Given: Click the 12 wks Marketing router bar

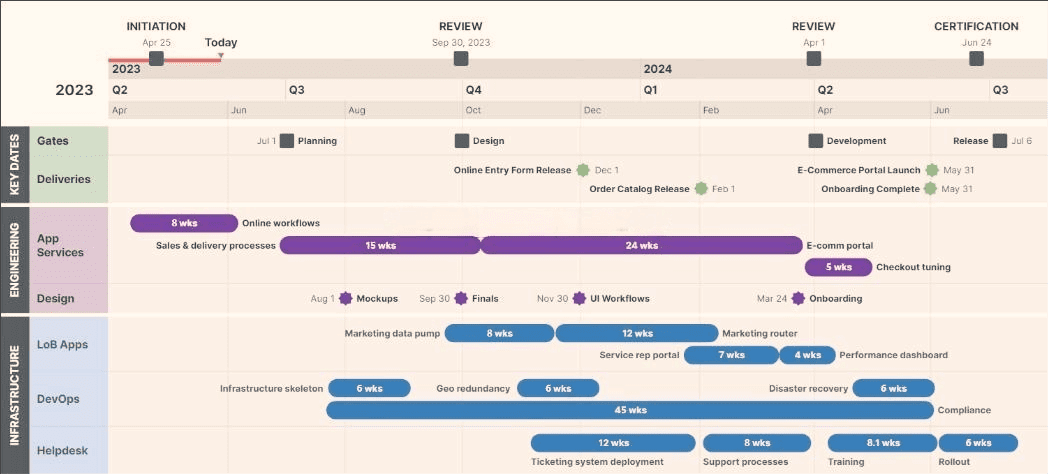Looking at the screenshot, I should (x=637, y=334).
